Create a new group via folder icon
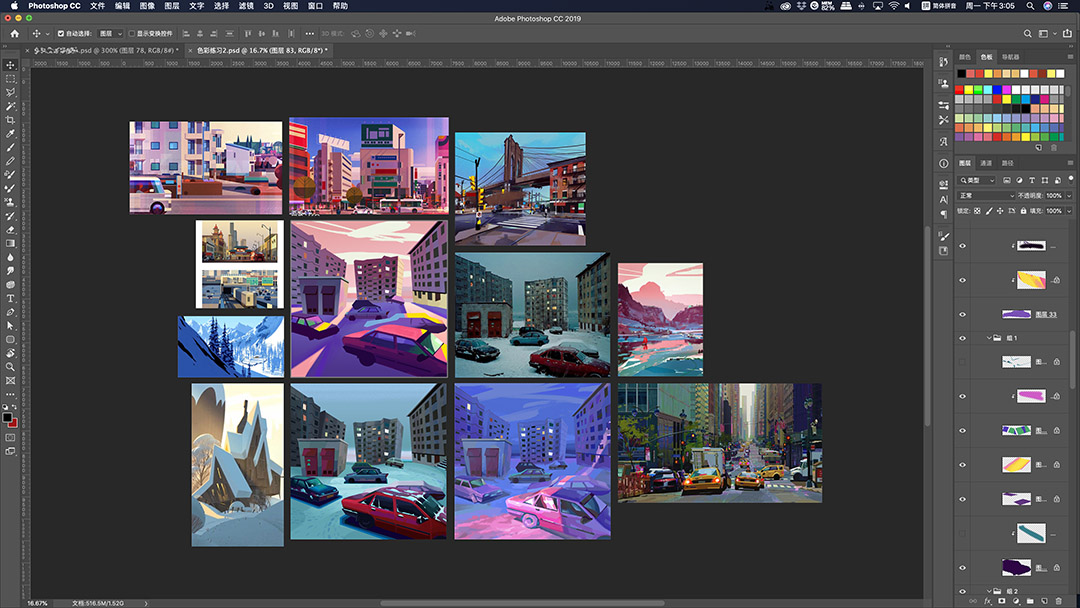Screen dimensions: 1080x608 click(1030, 601)
